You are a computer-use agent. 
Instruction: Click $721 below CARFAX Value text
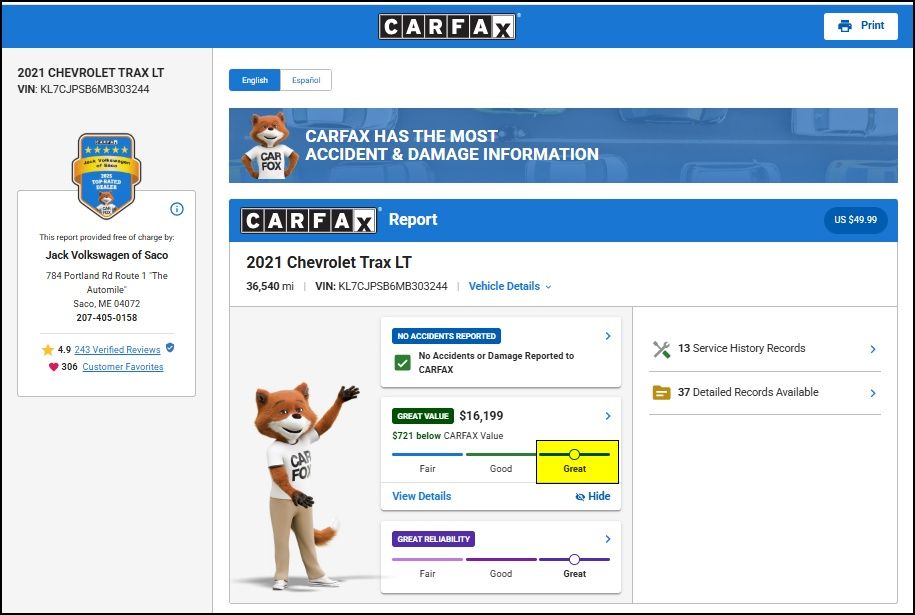point(448,435)
